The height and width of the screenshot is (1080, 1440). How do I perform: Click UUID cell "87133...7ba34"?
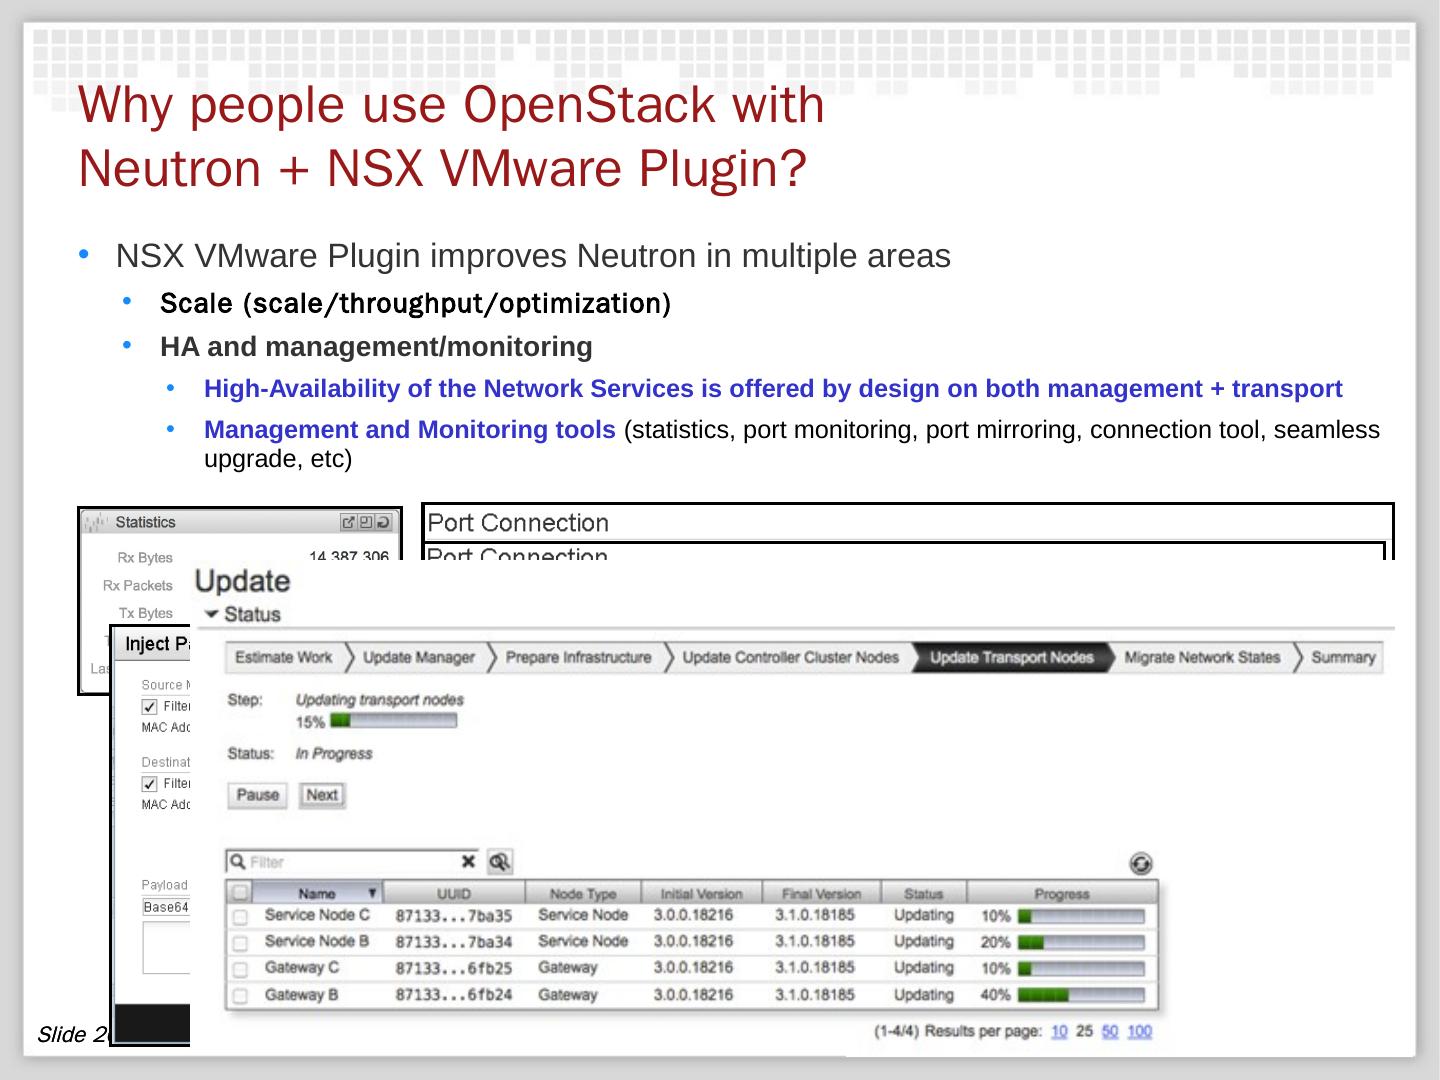tap(454, 942)
